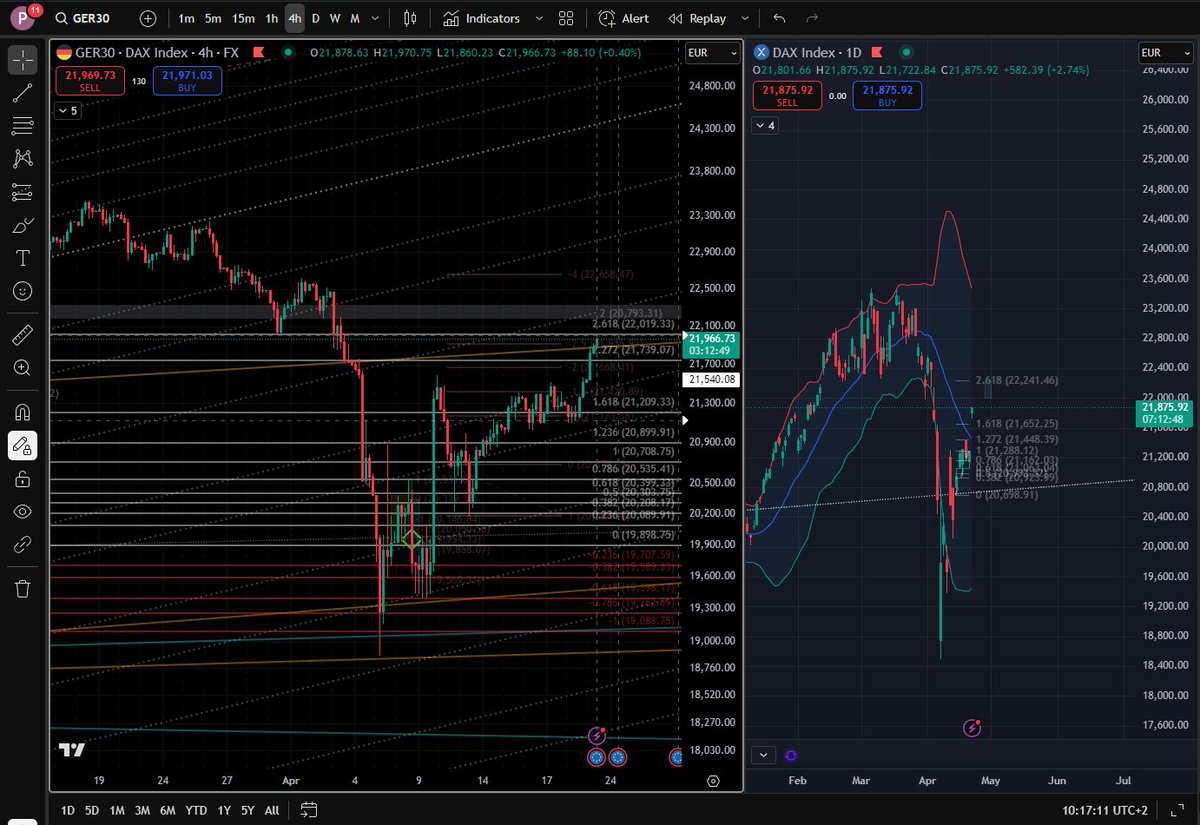Select the Measure ruler tool
The width and height of the screenshot is (1200, 825).
[x=21, y=334]
